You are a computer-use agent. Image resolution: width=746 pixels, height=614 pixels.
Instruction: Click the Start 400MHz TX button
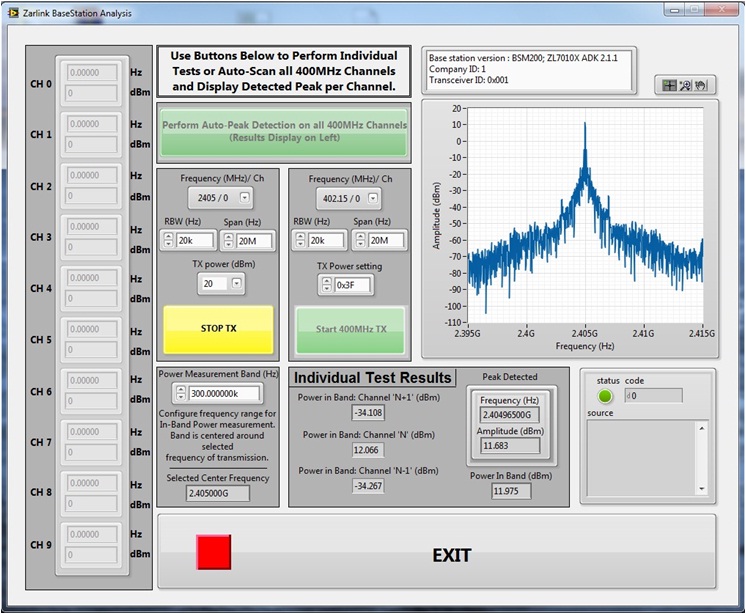(350, 330)
